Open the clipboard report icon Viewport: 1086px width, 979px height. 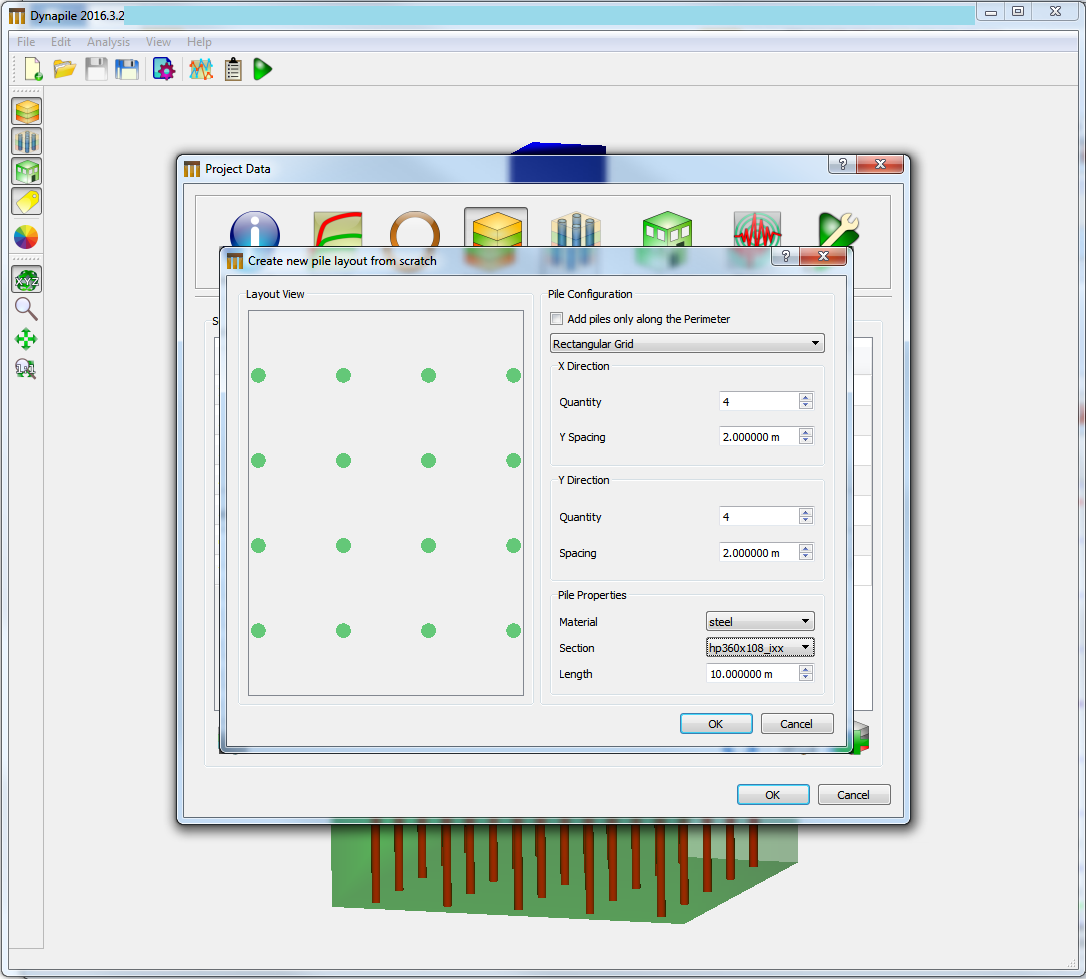pyautogui.click(x=233, y=69)
